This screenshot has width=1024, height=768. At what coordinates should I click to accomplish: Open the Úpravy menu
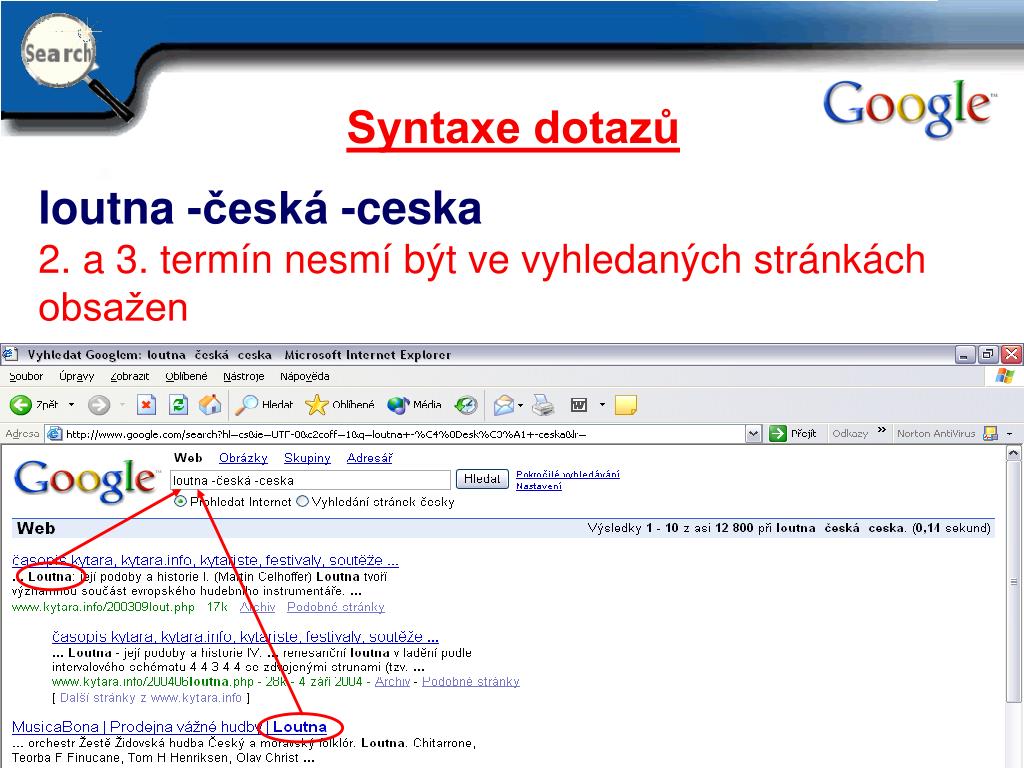[76, 376]
